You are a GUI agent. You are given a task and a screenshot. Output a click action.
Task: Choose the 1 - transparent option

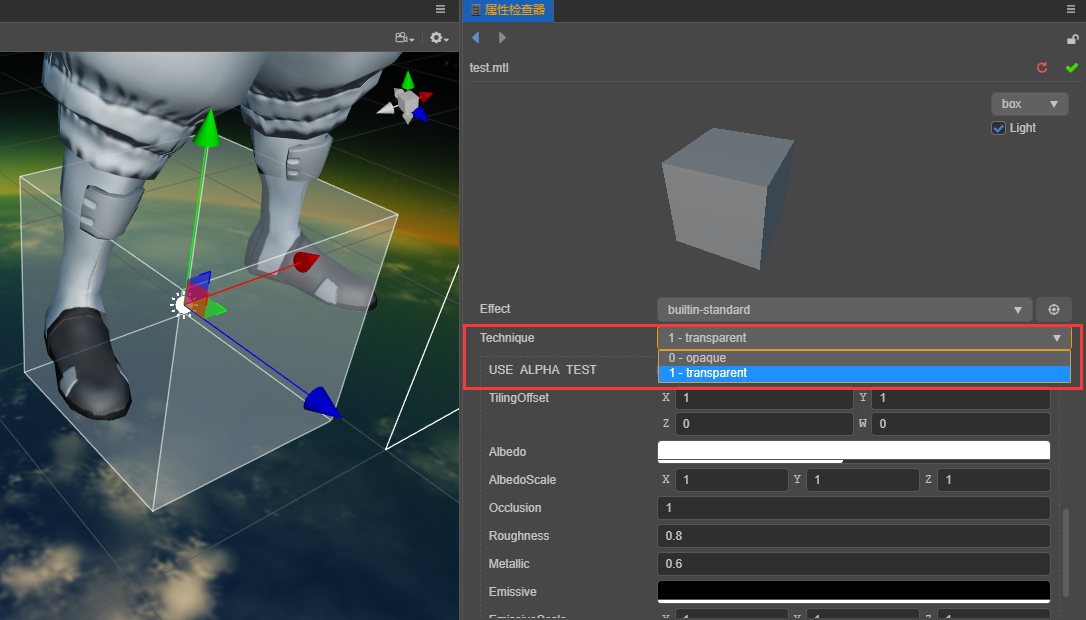pos(864,373)
